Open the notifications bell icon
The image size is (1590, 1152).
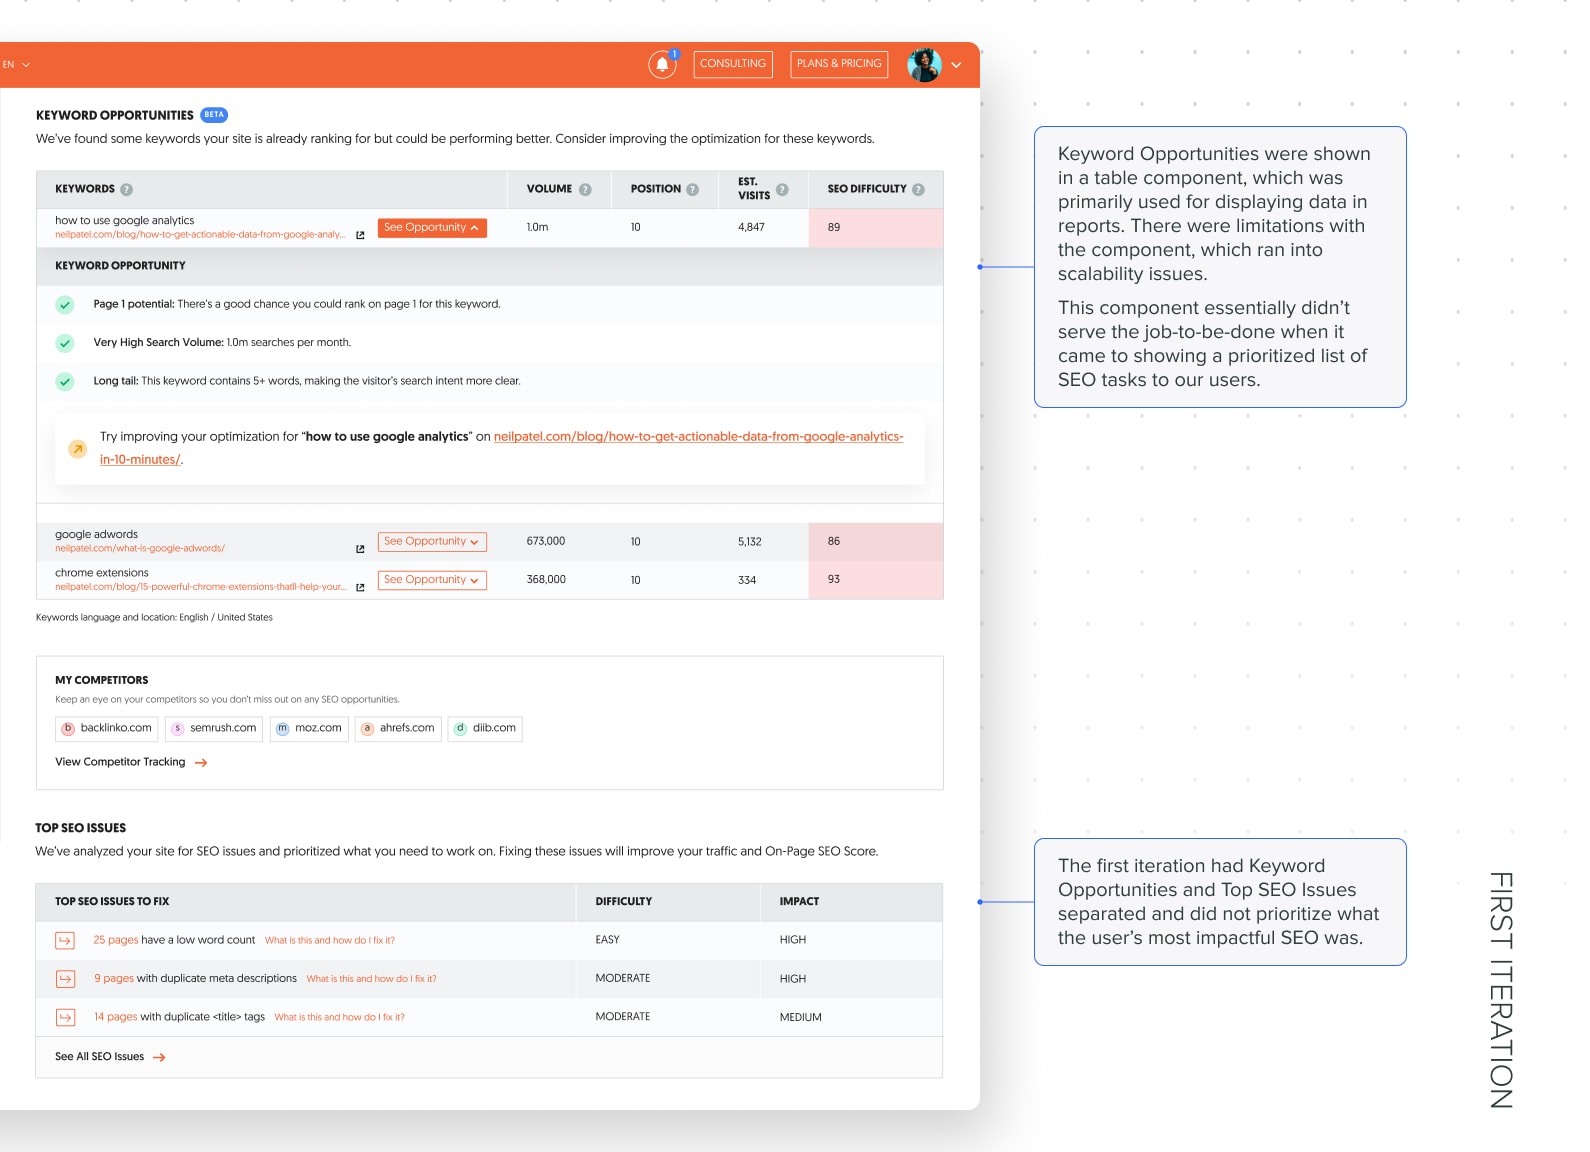pos(662,64)
